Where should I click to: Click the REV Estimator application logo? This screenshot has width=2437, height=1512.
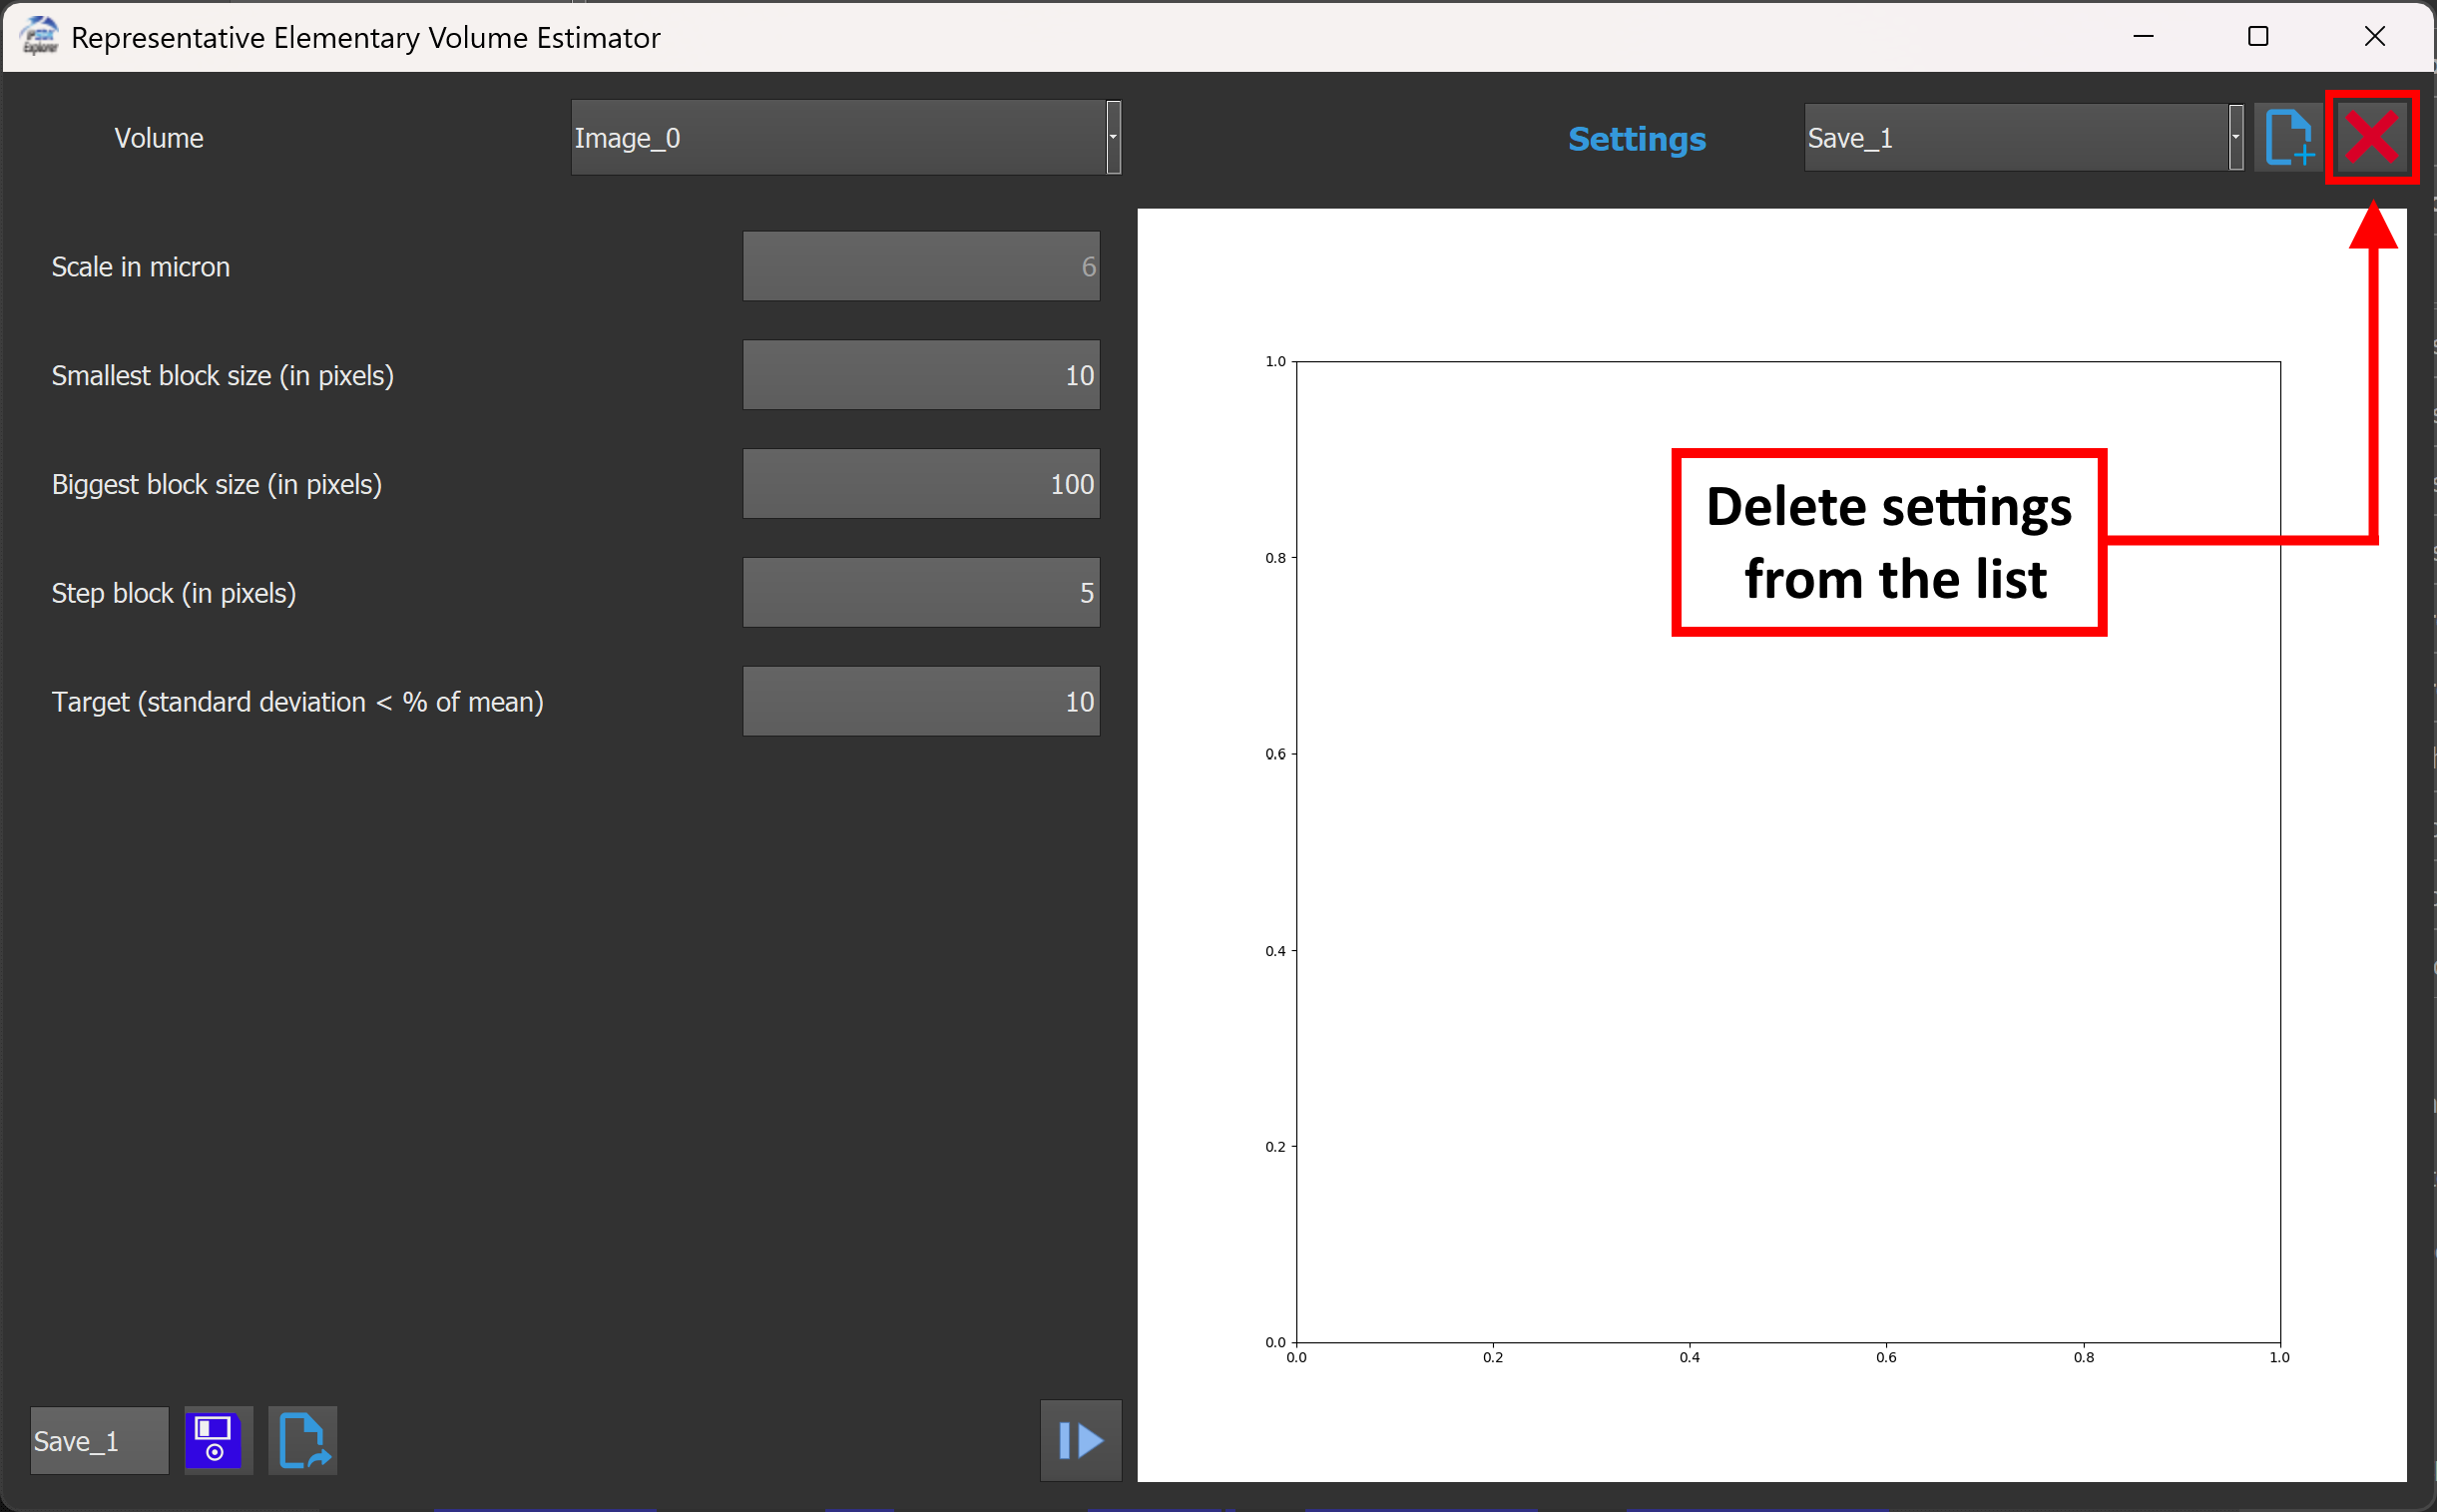[38, 36]
